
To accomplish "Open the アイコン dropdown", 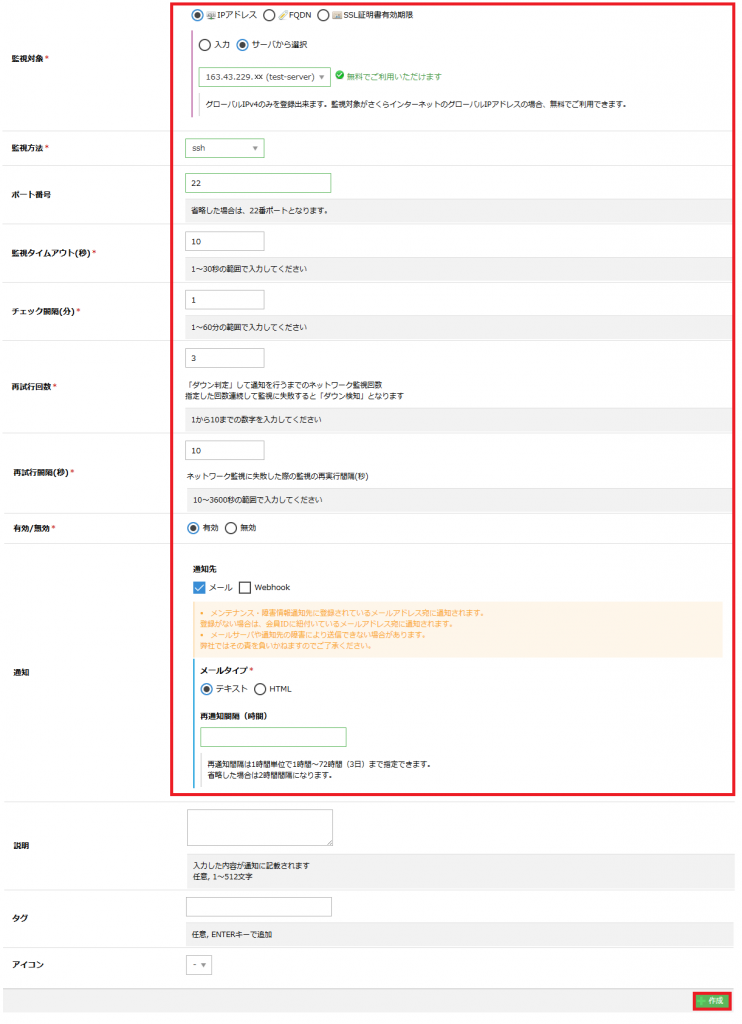I will pos(199,965).
